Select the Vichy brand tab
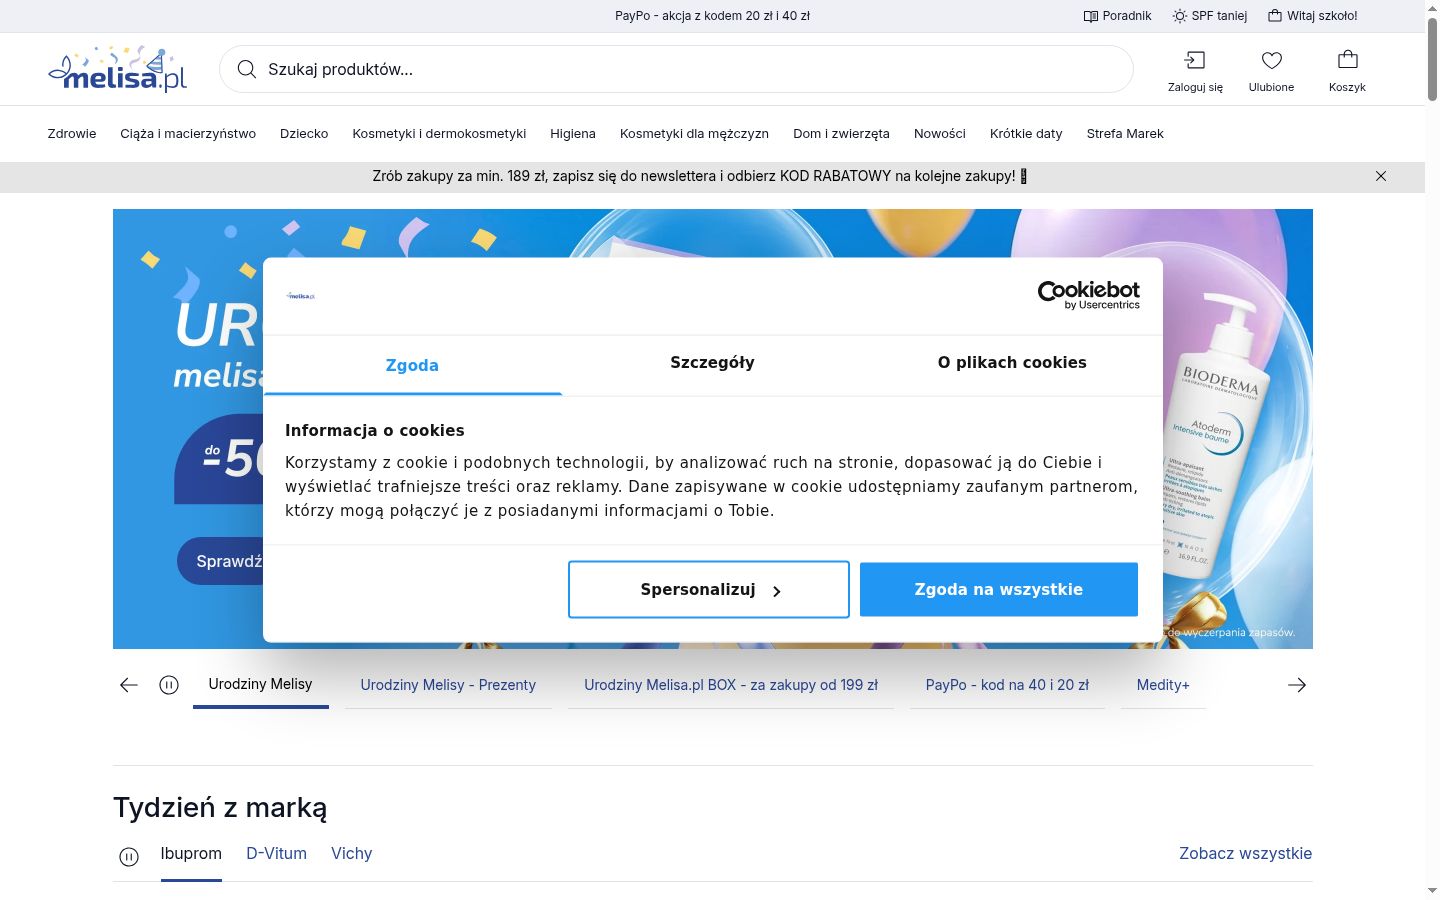Viewport: 1440px width, 900px height. (351, 854)
